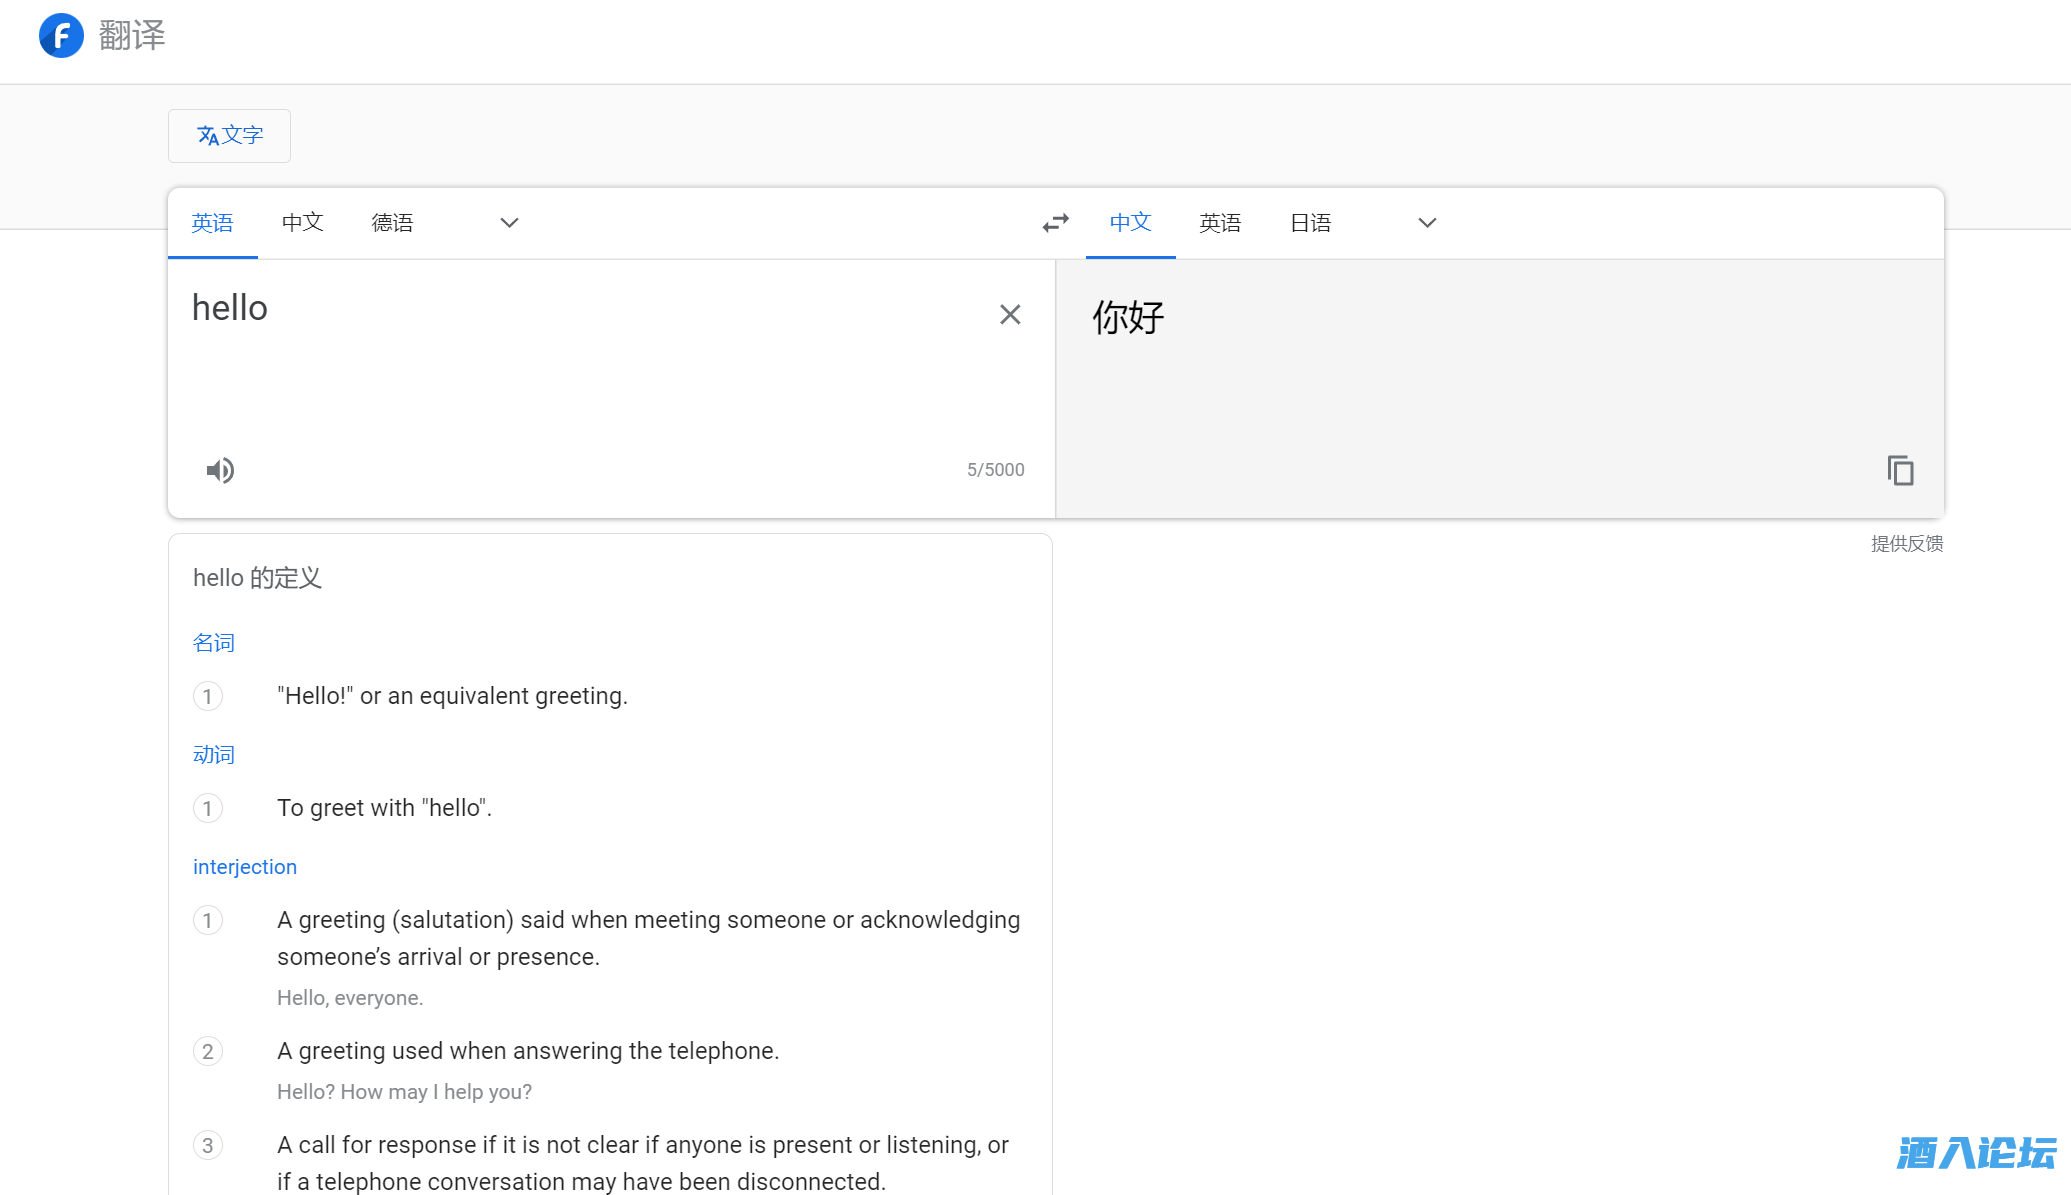Click the 酒入论坛 watermark logo
This screenshot has height=1195, width=2071.
pos(1976,1153)
